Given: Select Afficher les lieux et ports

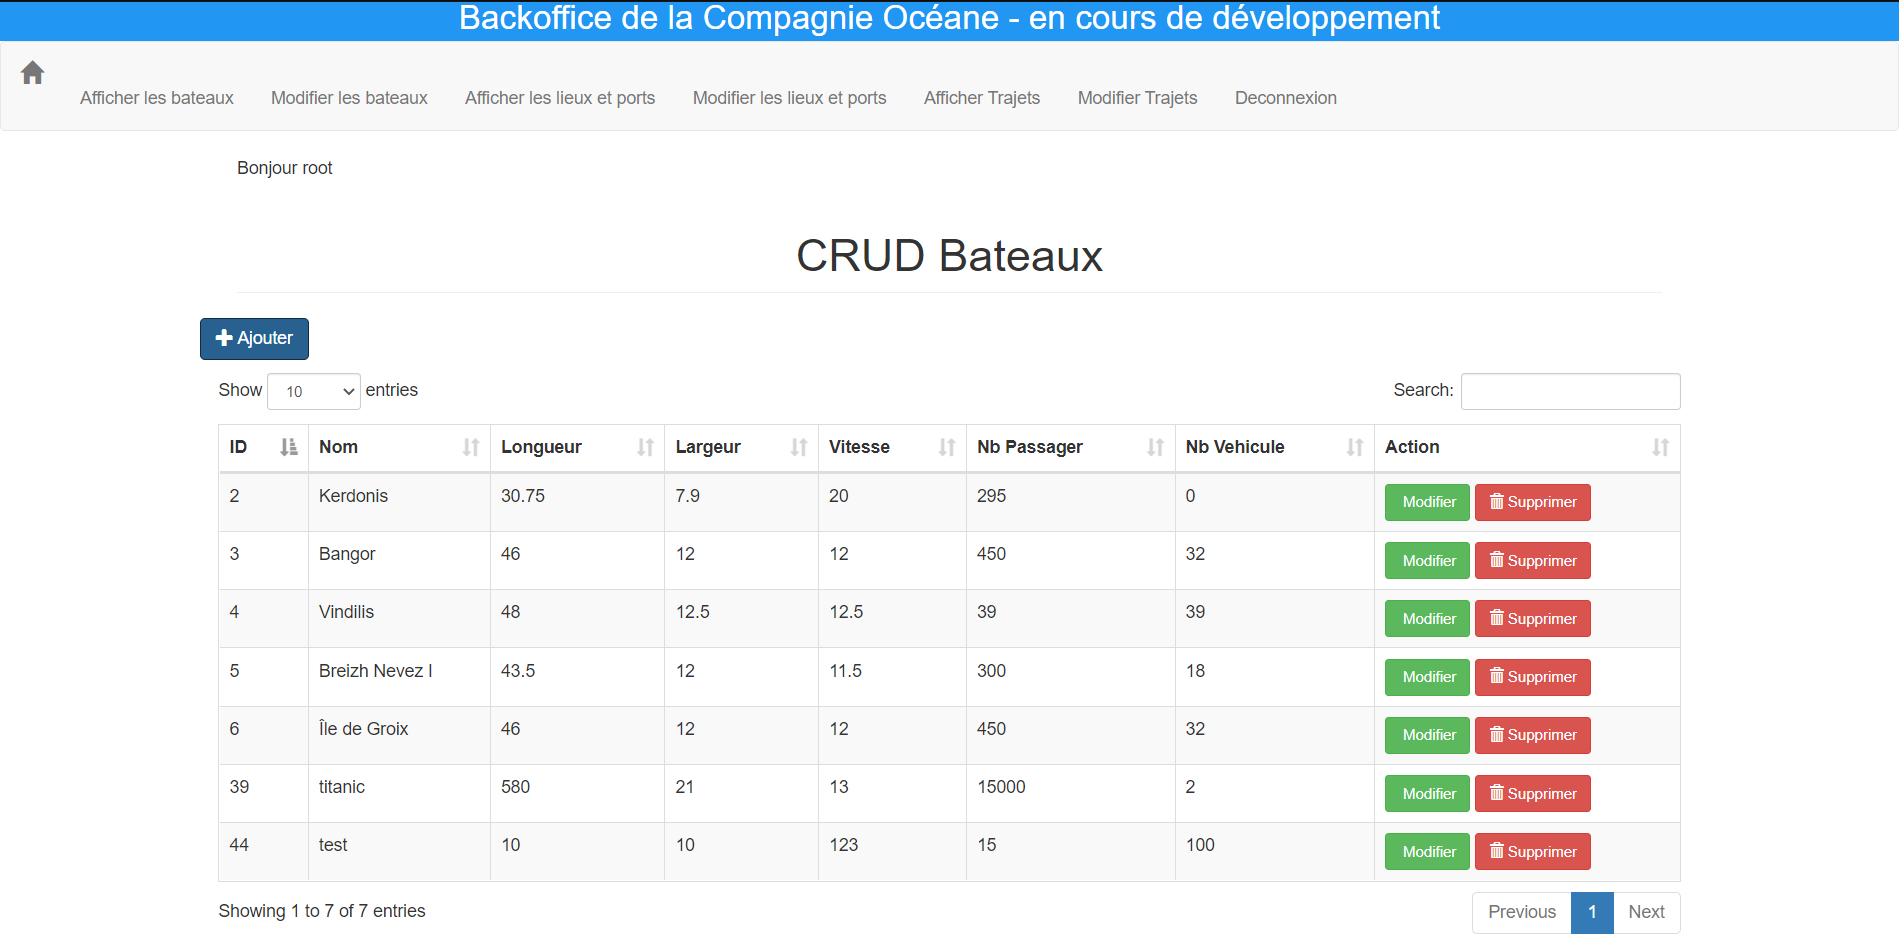Looking at the screenshot, I should pyautogui.click(x=559, y=98).
